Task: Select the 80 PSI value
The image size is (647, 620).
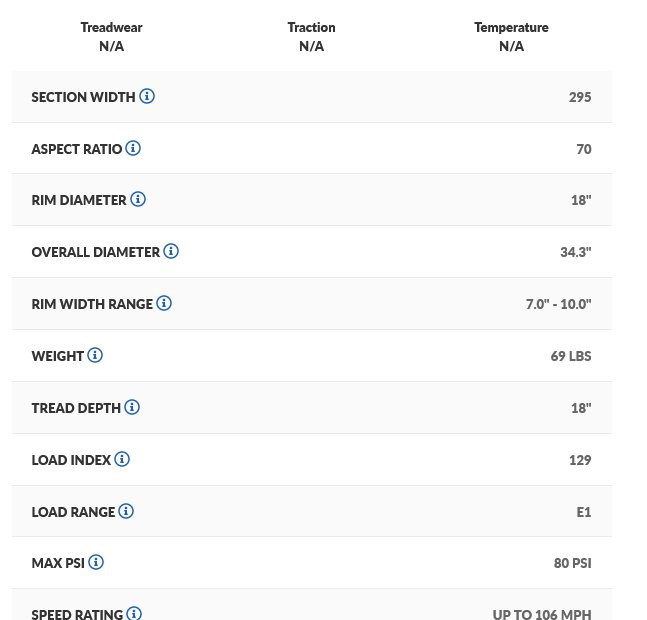Action: pos(572,563)
